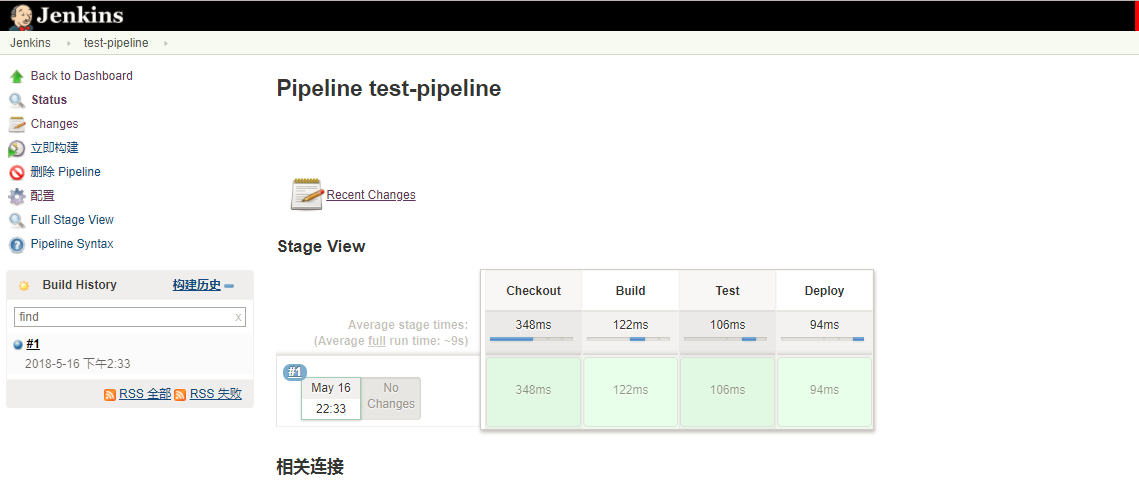Click the #1 build badge in Stage View
The image size is (1139, 497).
(x=294, y=372)
